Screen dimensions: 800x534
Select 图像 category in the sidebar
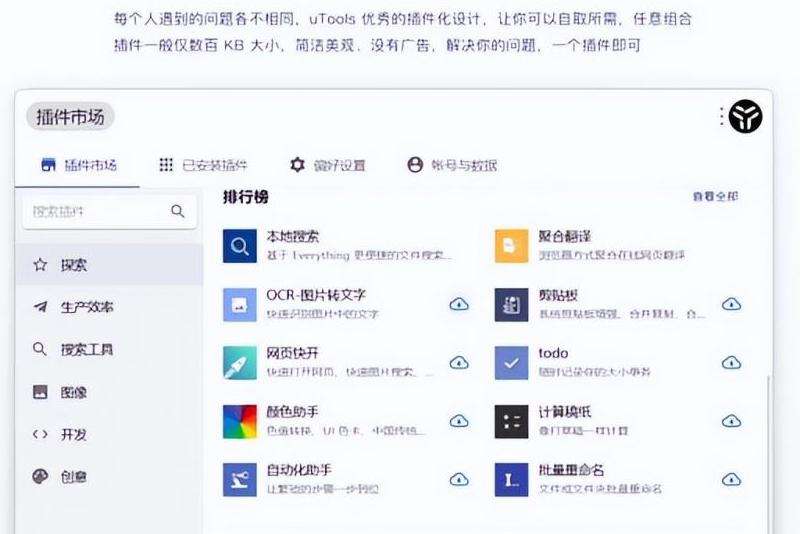point(109,392)
